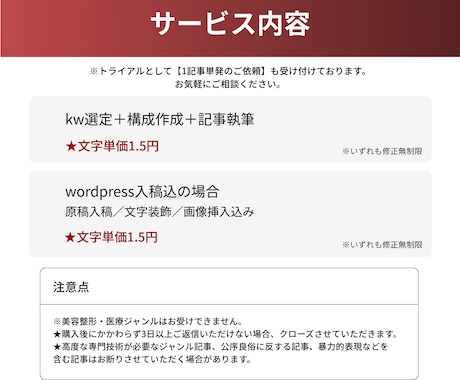This screenshot has height=380, width=460.
Task: Click the 注意点 box heading
Action: coord(71,287)
